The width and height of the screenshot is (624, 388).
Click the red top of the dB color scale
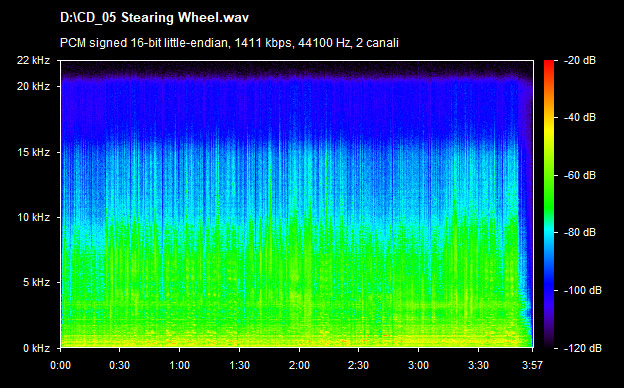click(x=549, y=64)
